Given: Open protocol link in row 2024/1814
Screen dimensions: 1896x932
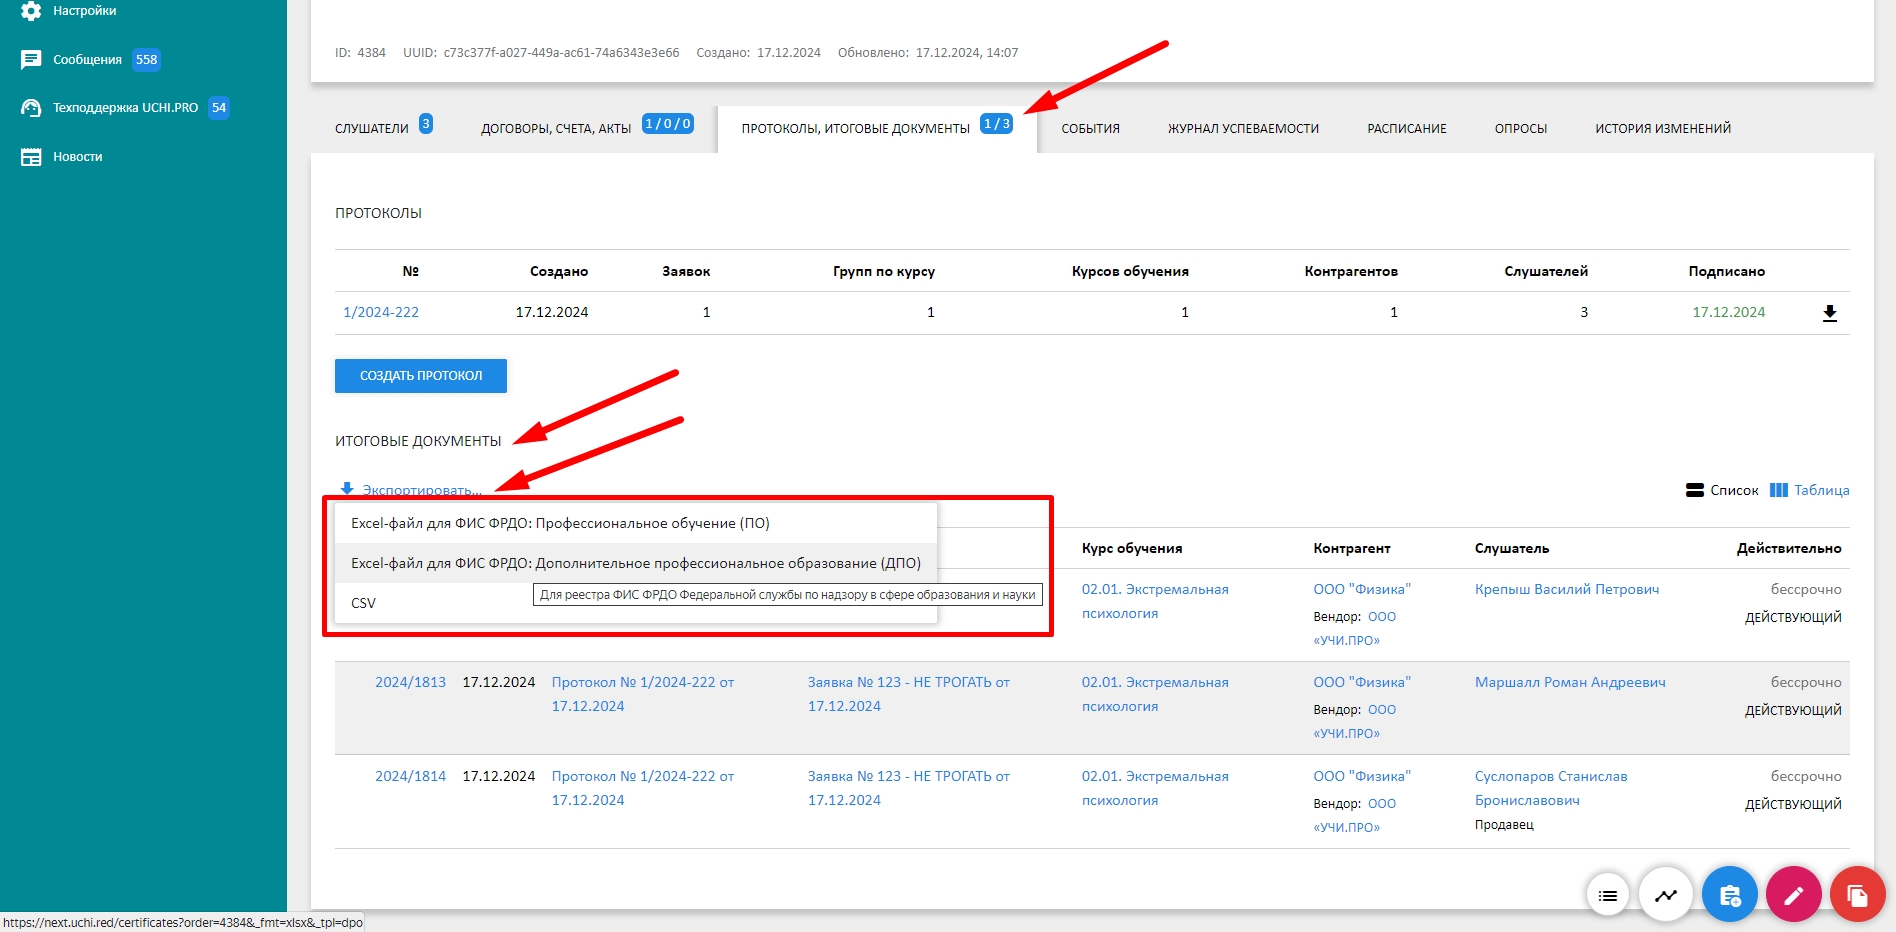Looking at the screenshot, I should [643, 788].
